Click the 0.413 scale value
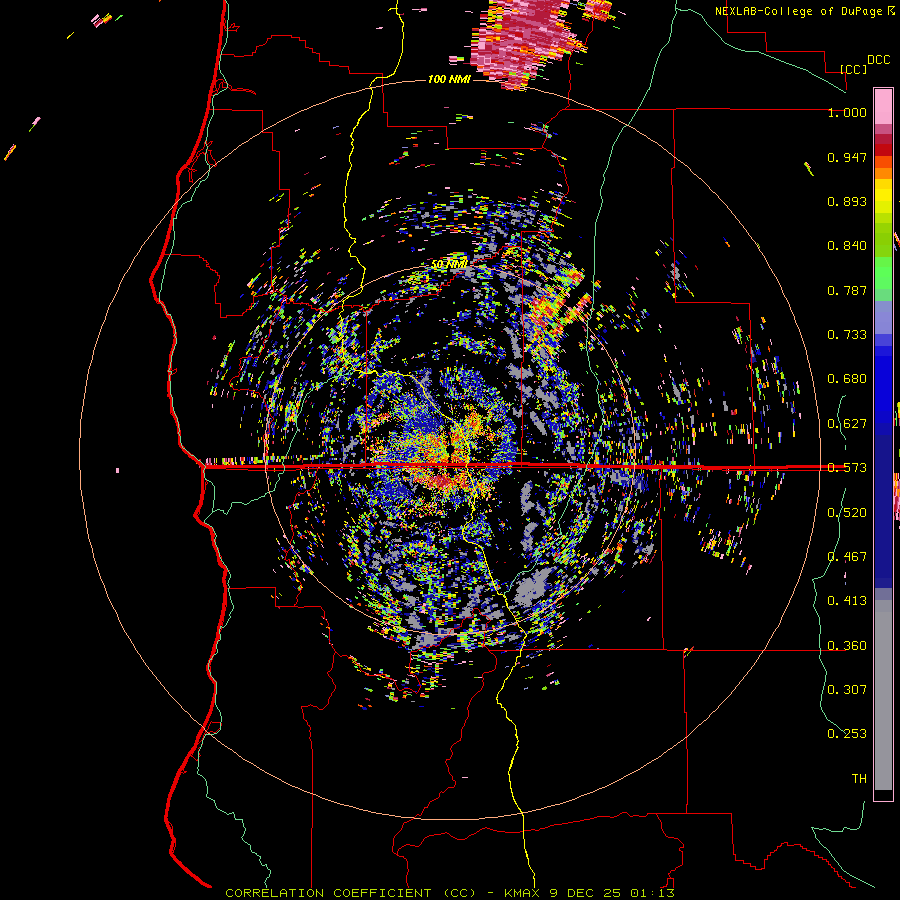This screenshot has height=900, width=900. point(847,601)
